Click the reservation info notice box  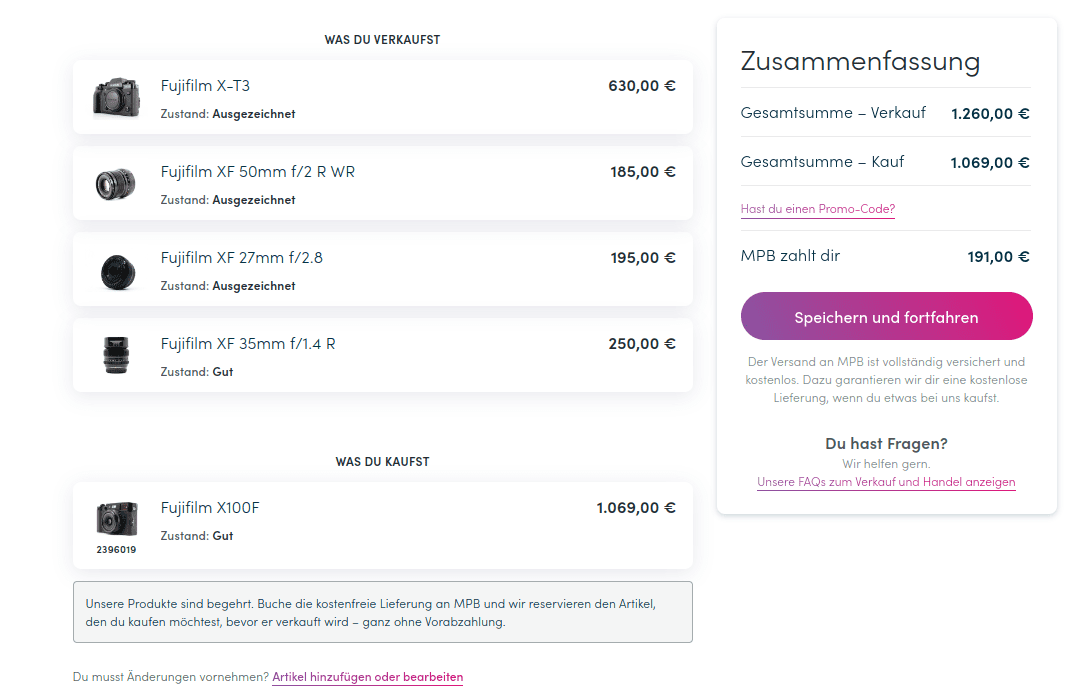click(383, 612)
